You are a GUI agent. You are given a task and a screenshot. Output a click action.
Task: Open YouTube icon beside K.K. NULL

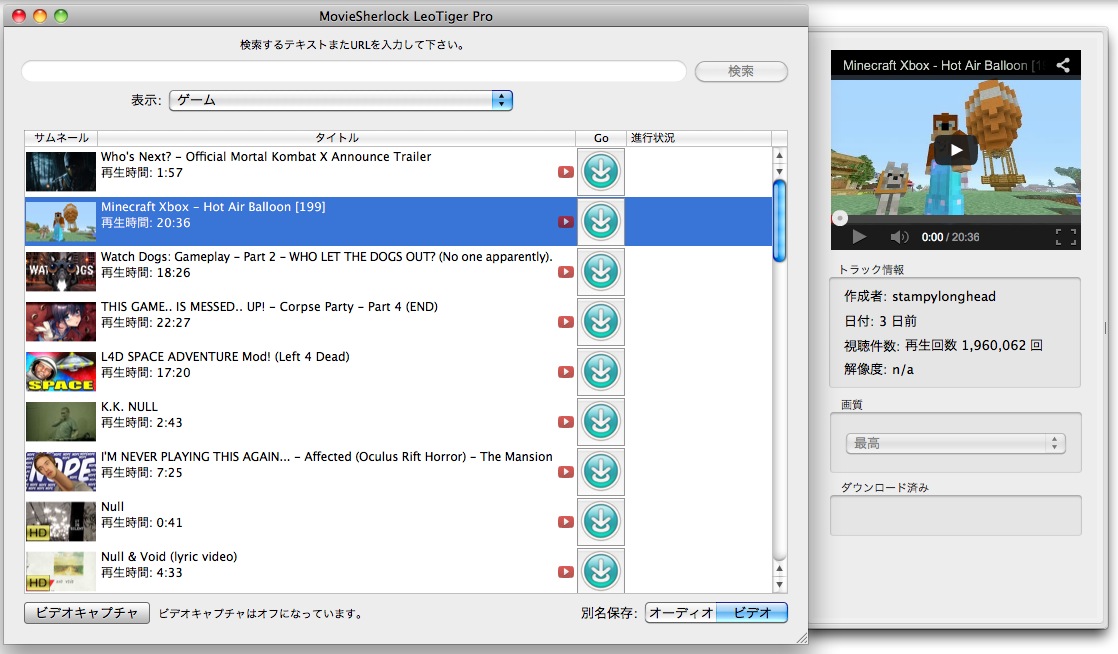click(x=566, y=422)
